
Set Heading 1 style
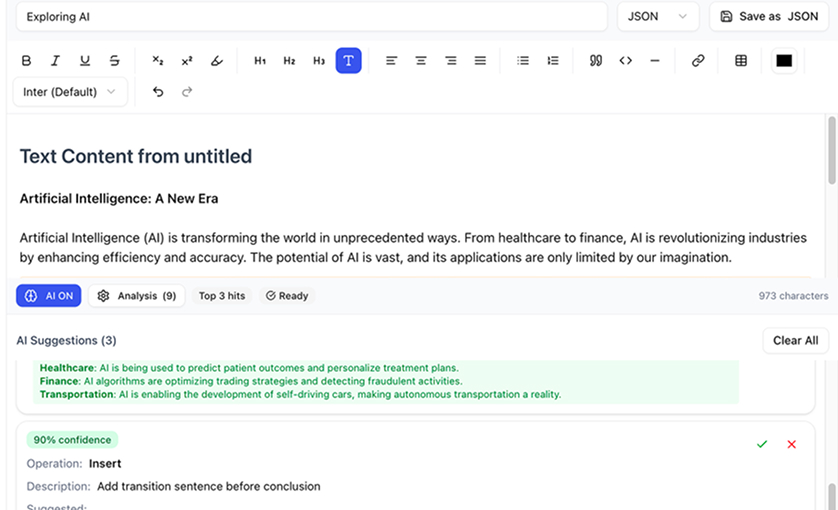[x=260, y=61]
